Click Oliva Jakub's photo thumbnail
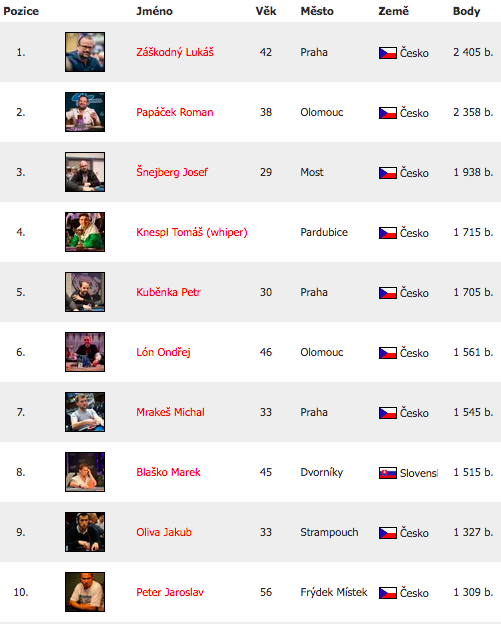This screenshot has width=501, height=624. coord(85,532)
